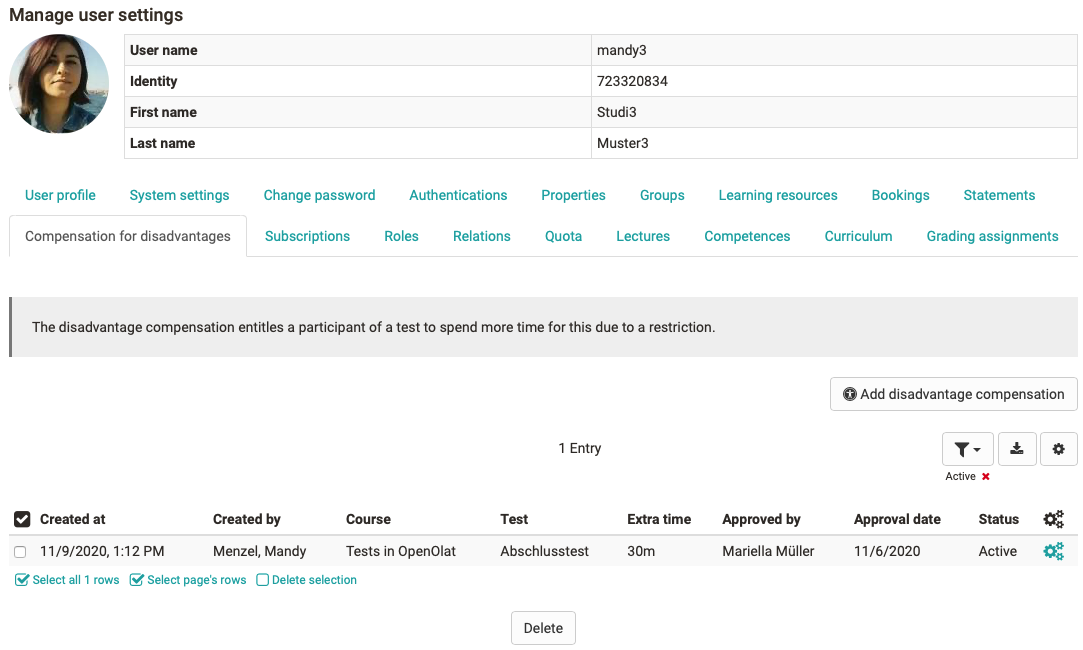
Task: Open the Relations tab
Action: pyautogui.click(x=481, y=236)
